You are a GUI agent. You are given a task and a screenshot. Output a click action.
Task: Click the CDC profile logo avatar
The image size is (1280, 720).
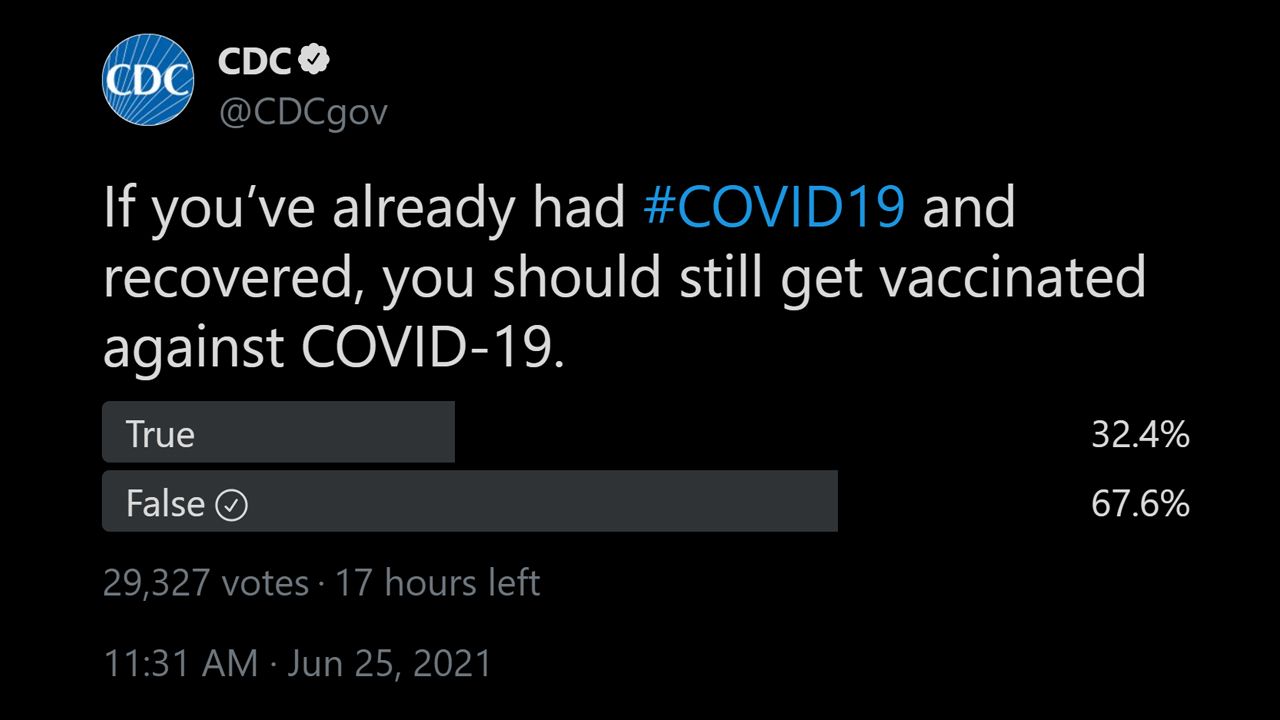147,79
